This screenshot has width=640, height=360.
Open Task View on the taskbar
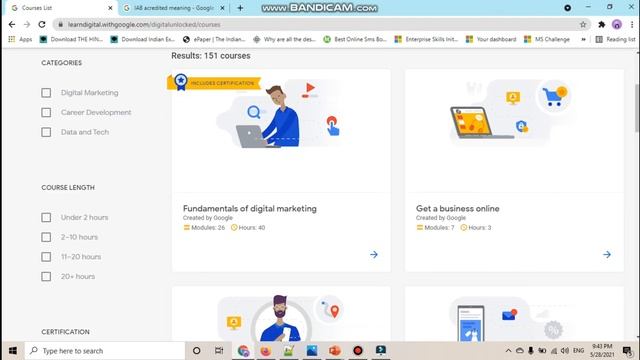219,351
